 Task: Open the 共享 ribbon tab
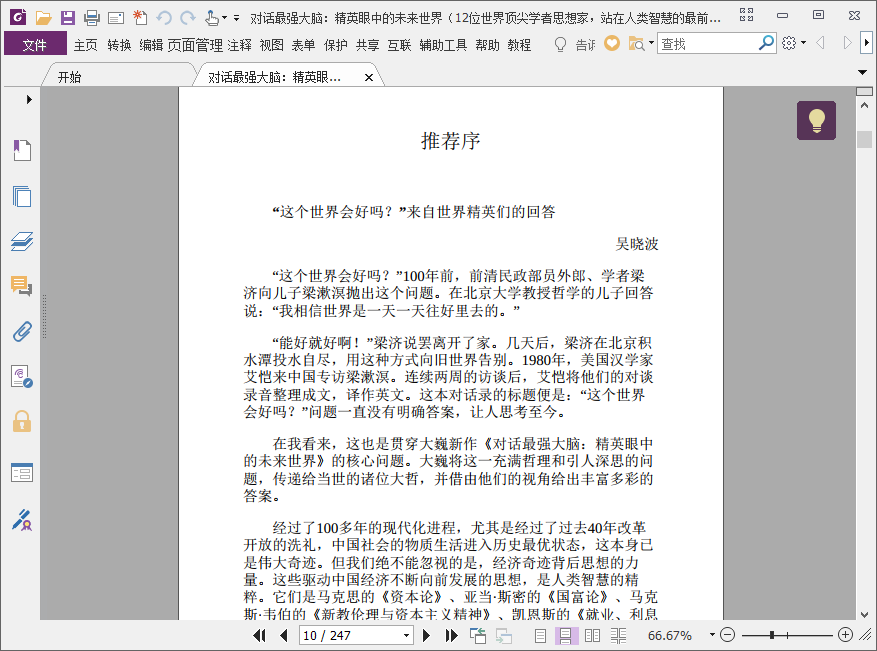tap(367, 45)
